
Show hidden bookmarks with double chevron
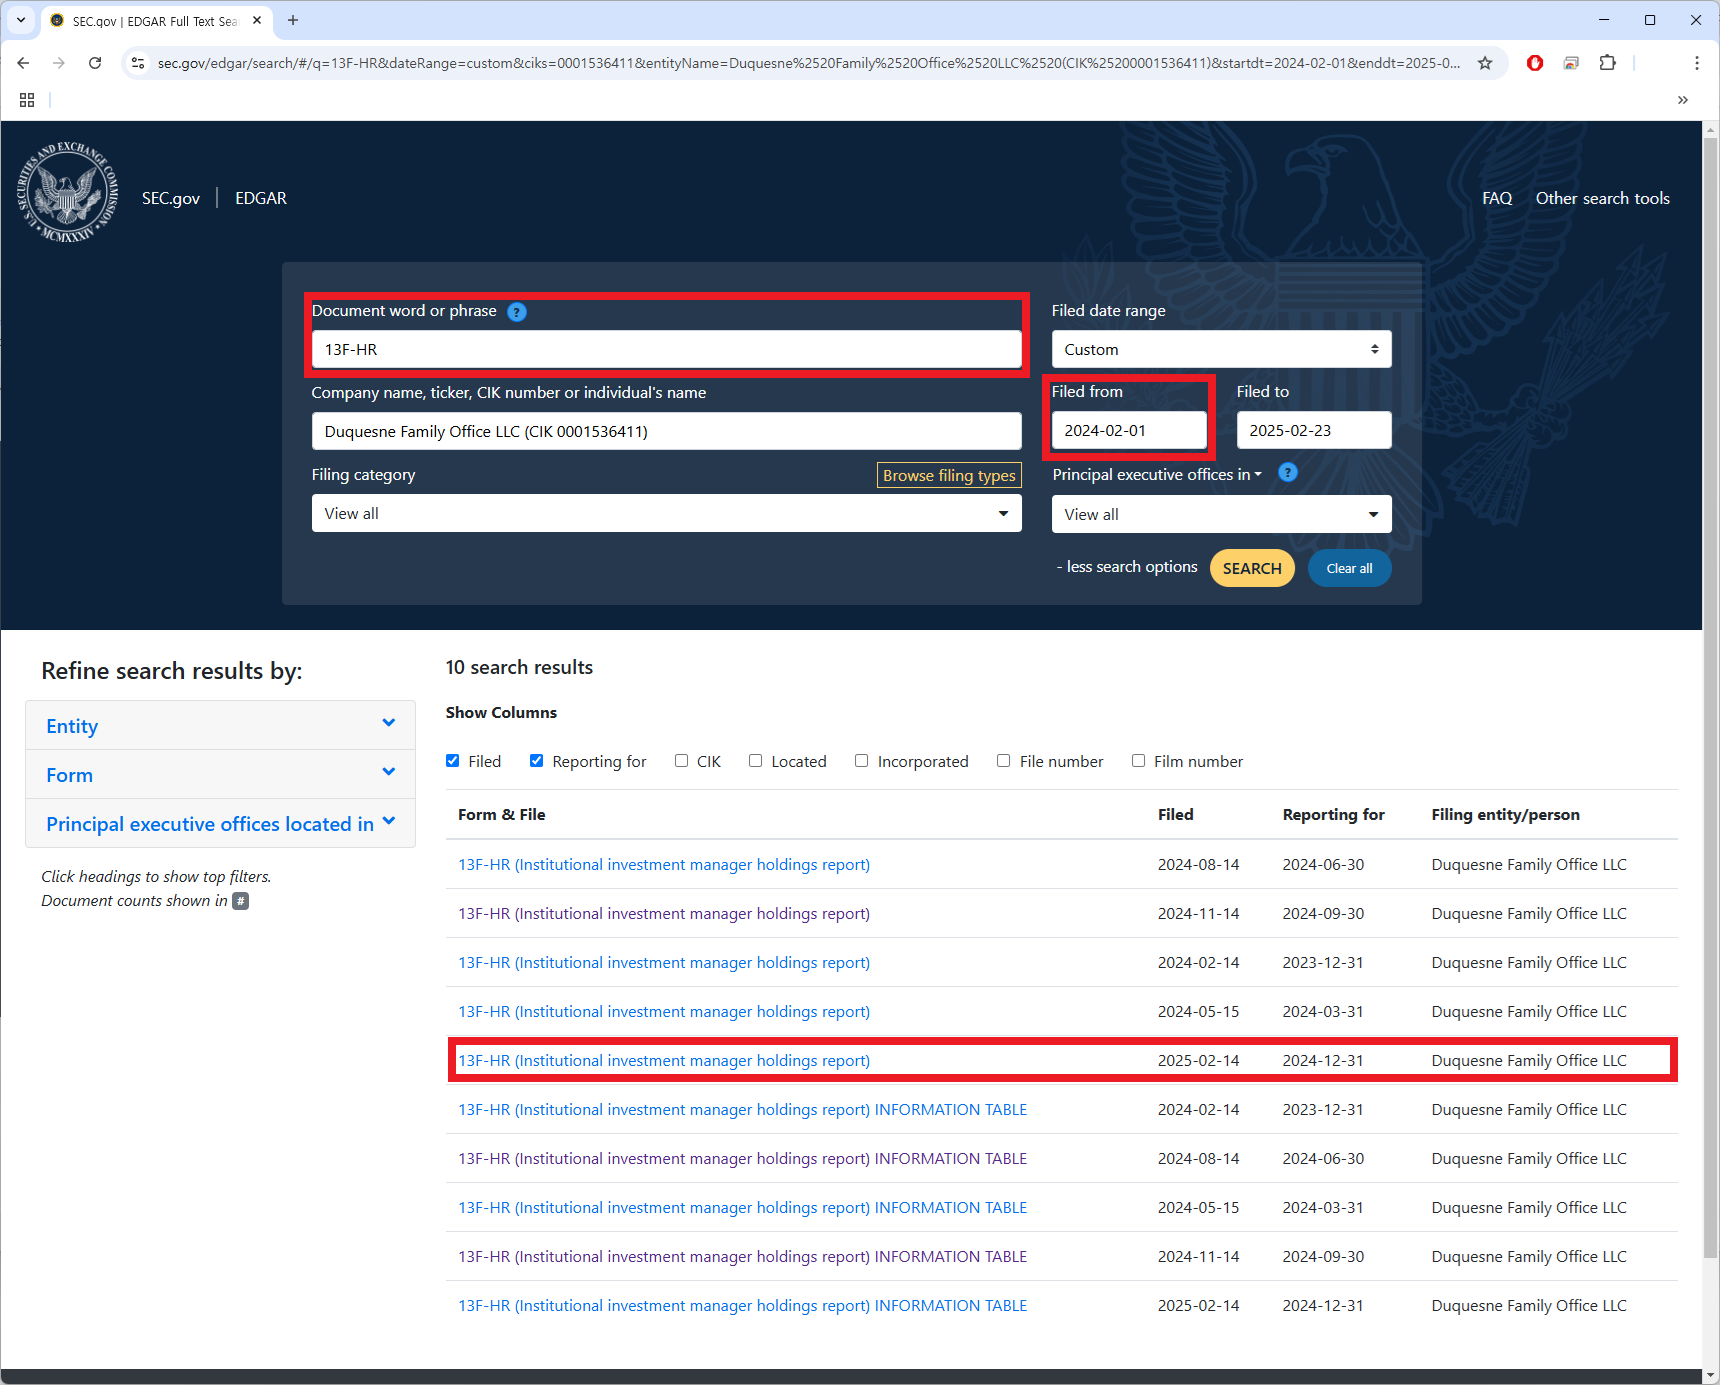(x=1682, y=100)
